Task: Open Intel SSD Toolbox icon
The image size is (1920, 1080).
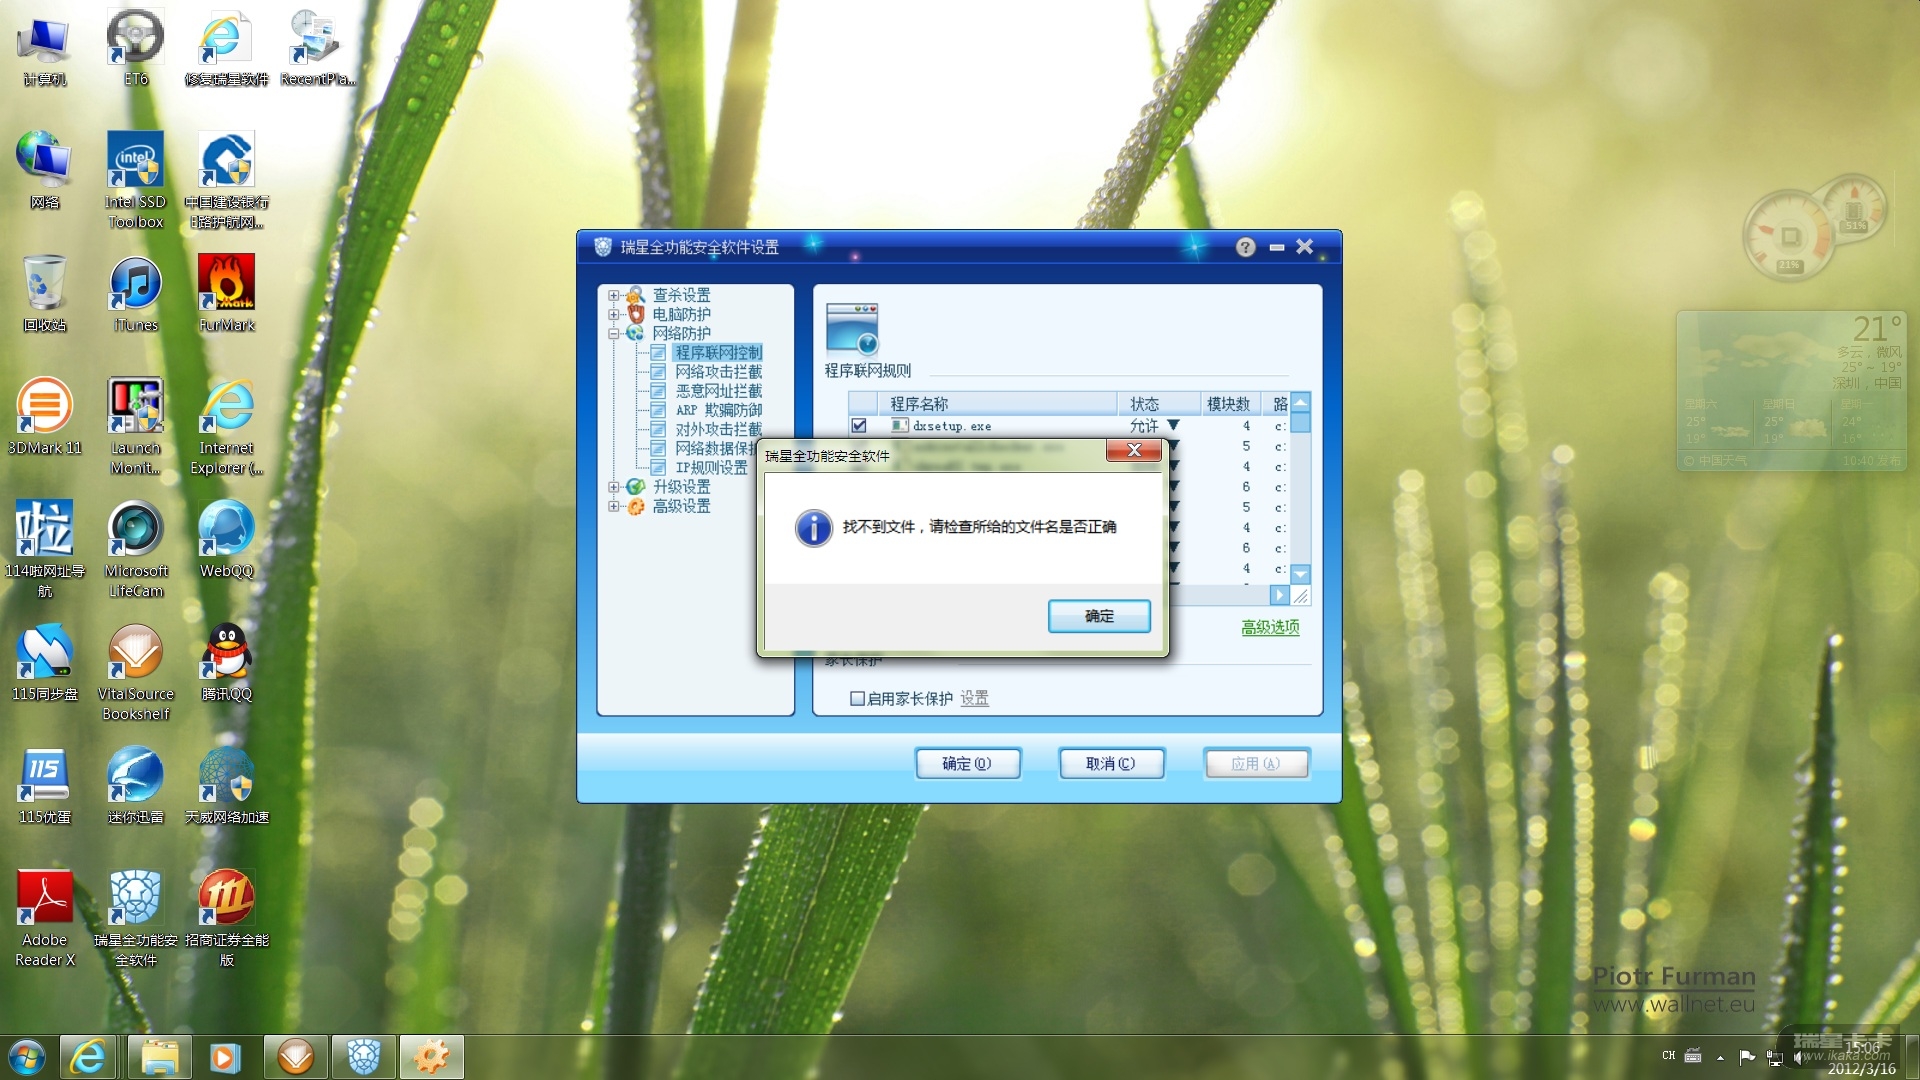Action: 135,160
